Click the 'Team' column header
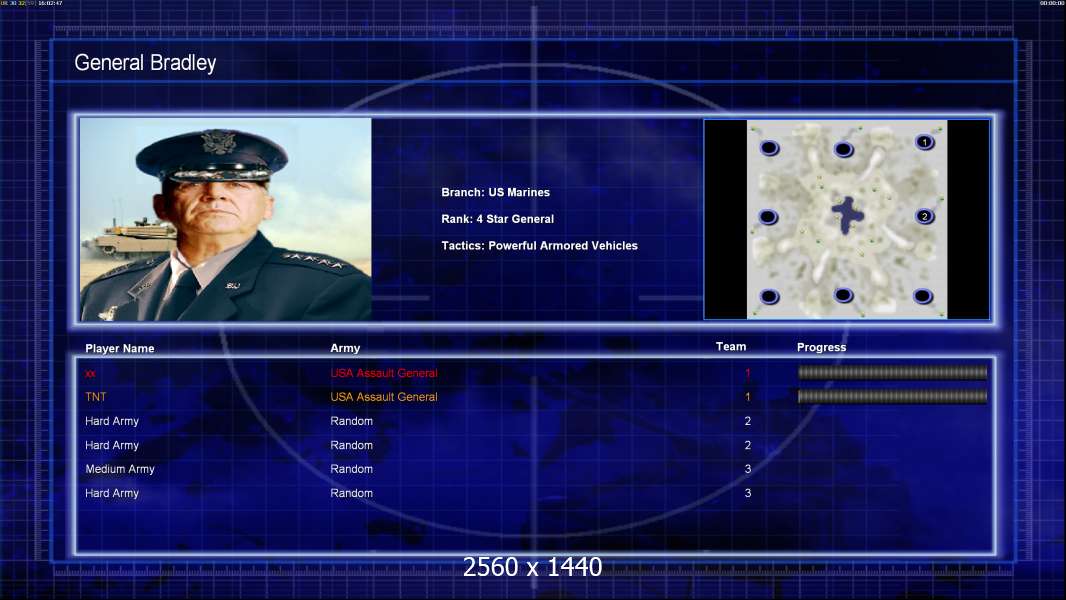Image resolution: width=1066 pixels, height=600 pixels. coord(731,347)
